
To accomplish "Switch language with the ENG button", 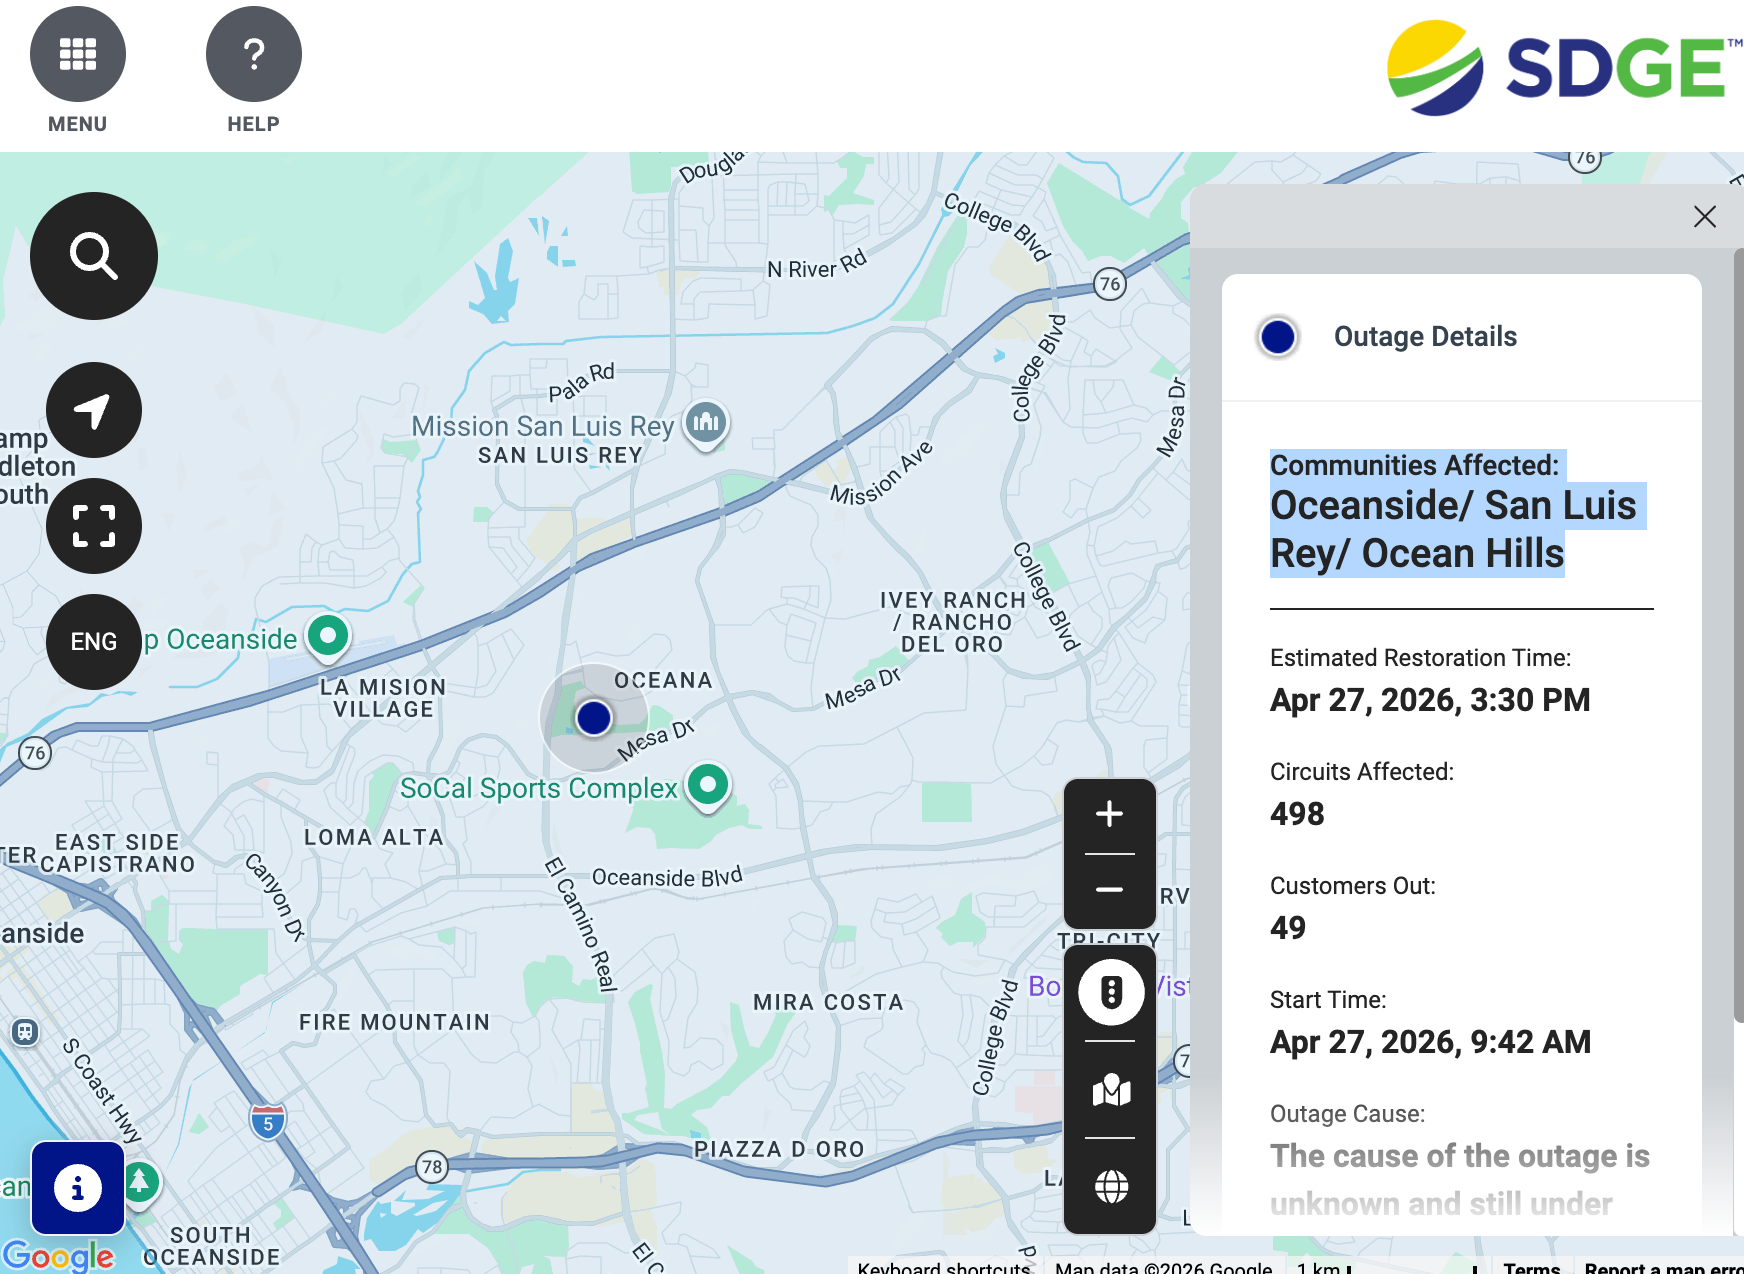I will (94, 642).
